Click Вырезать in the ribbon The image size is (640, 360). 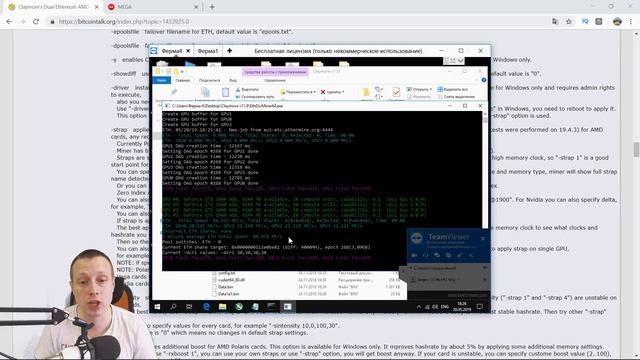[x=247, y=89]
